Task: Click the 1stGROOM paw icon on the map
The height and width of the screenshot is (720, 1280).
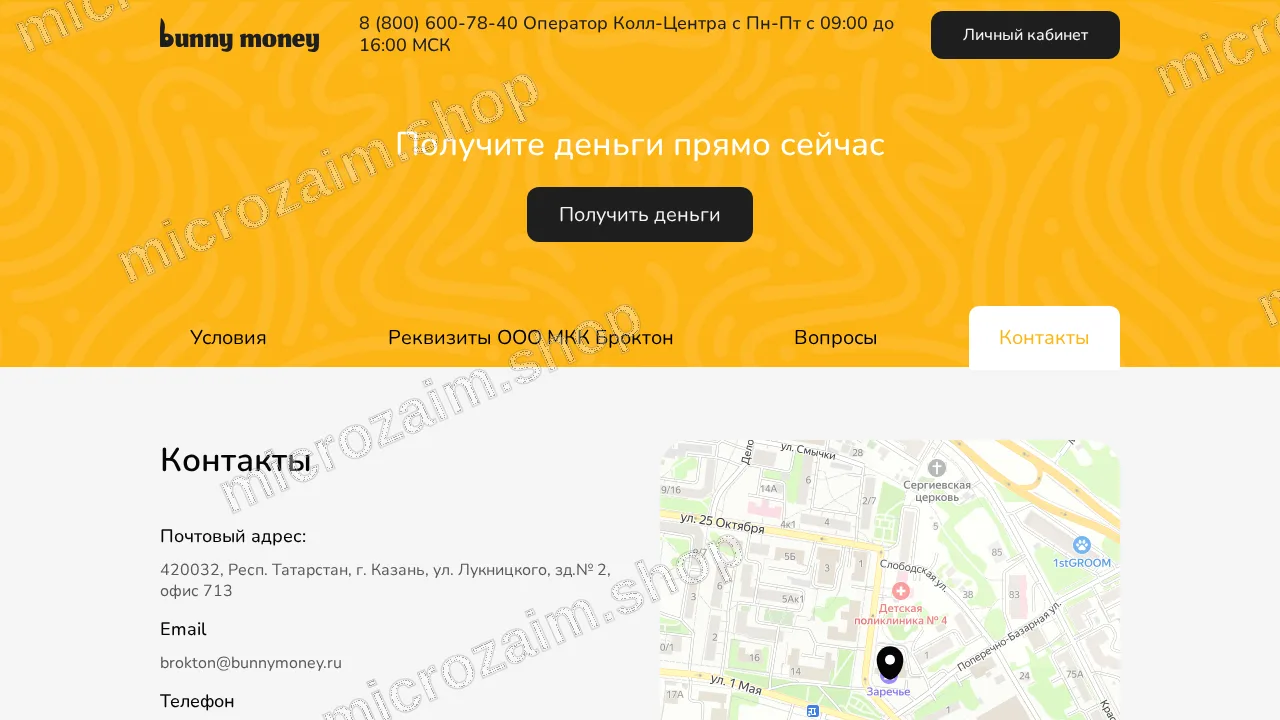Action: [x=1082, y=545]
